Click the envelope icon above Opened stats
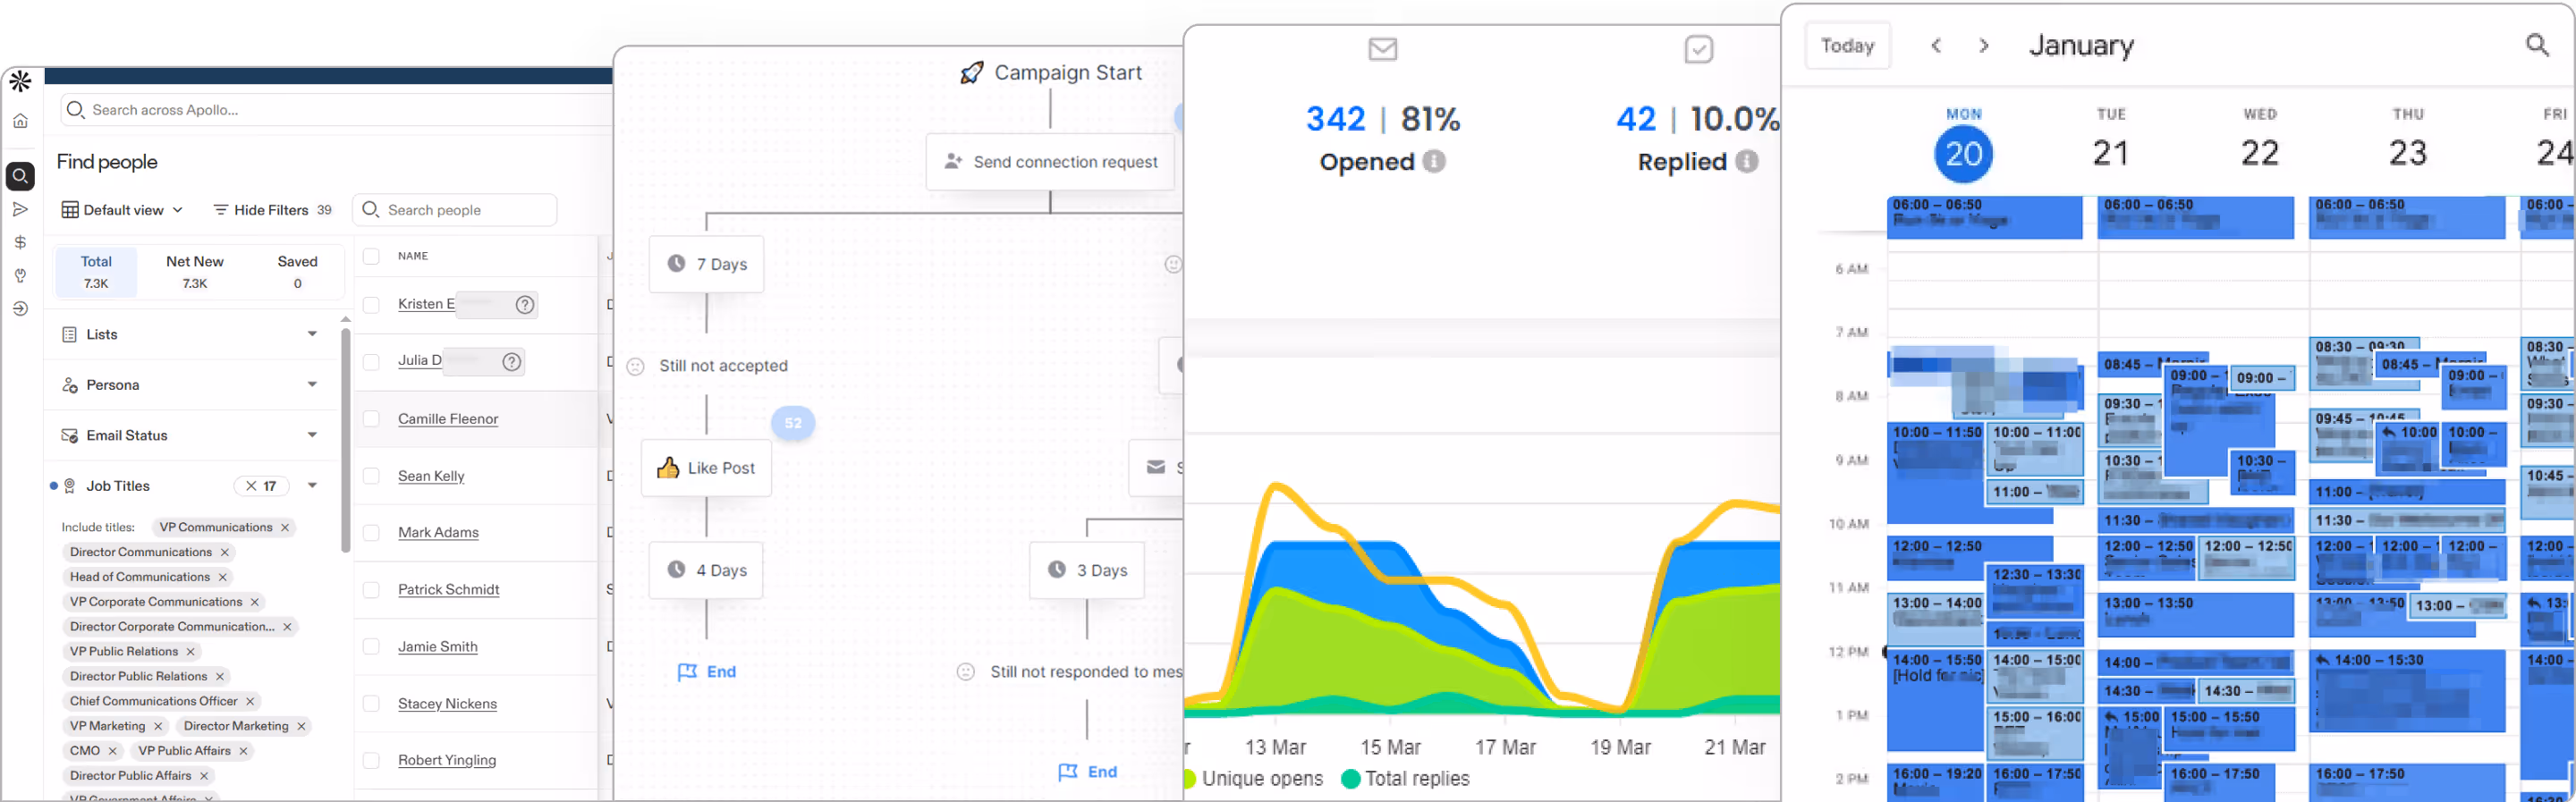 click(1383, 49)
